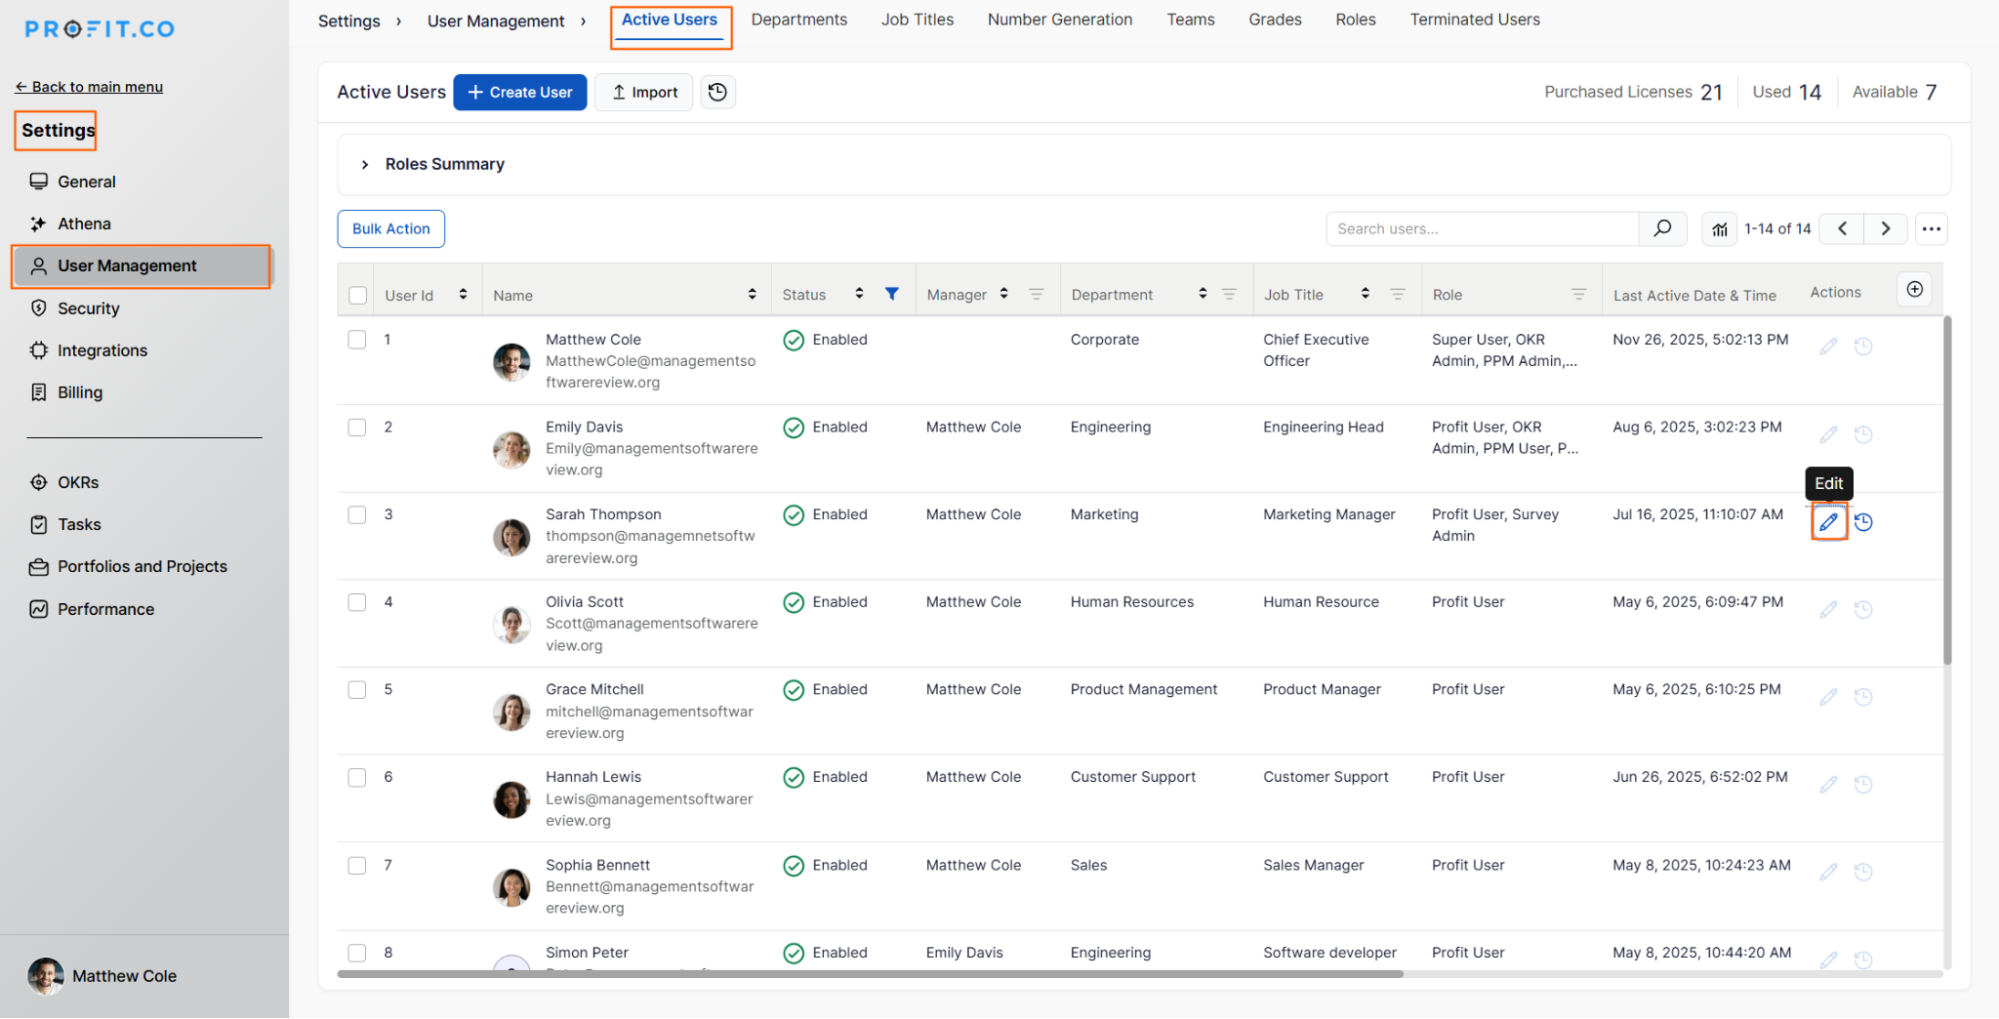
Task: Click the search magnifier icon
Action: pos(1662,229)
